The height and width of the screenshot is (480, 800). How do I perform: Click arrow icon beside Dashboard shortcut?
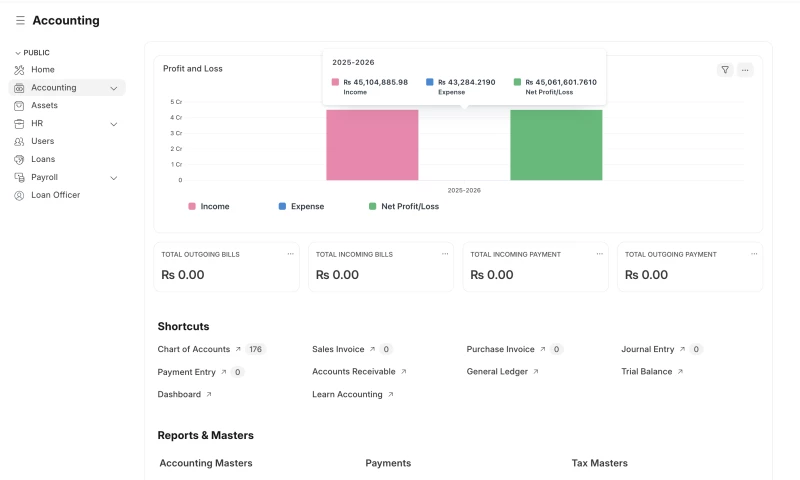[x=209, y=394]
